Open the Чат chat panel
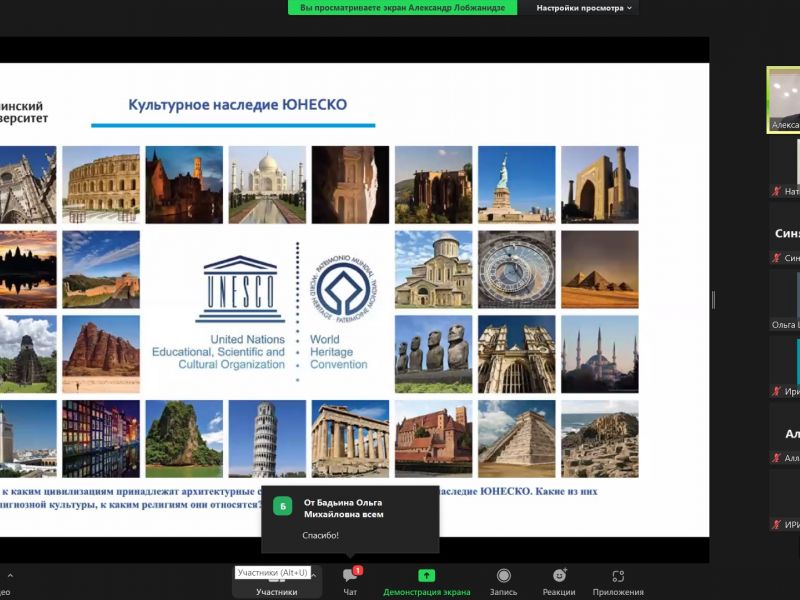 [x=350, y=581]
